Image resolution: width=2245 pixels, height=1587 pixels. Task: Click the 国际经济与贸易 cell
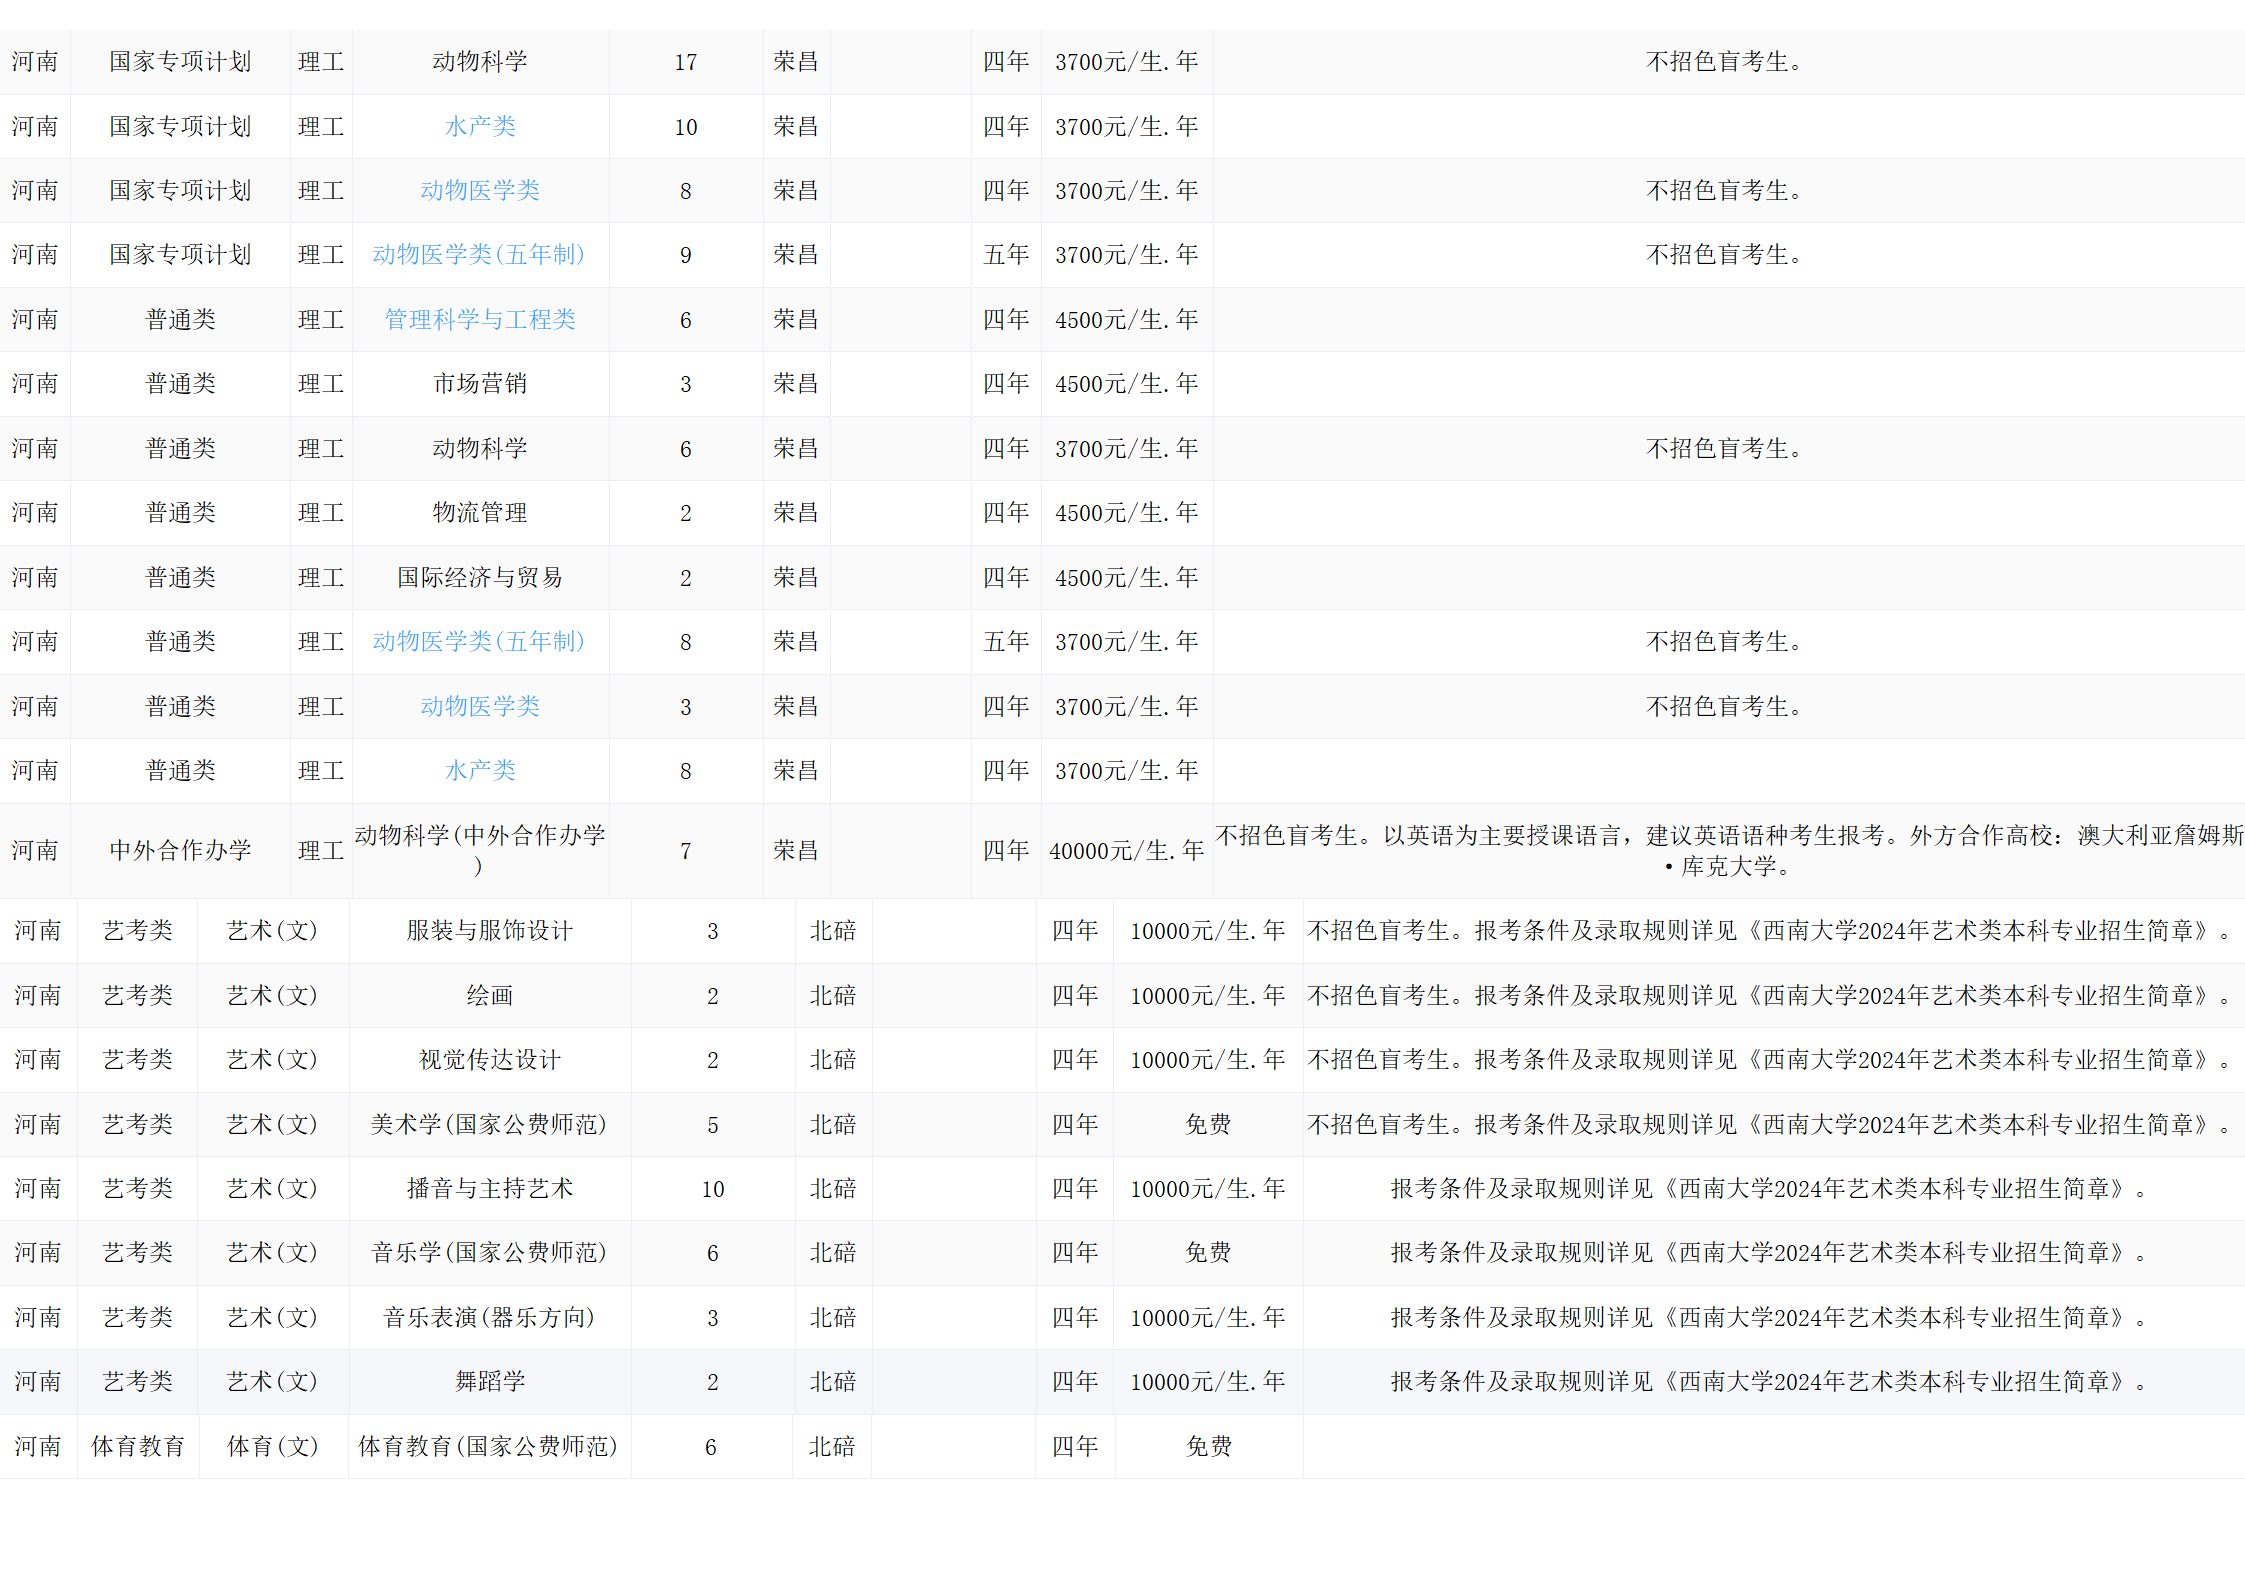[480, 578]
